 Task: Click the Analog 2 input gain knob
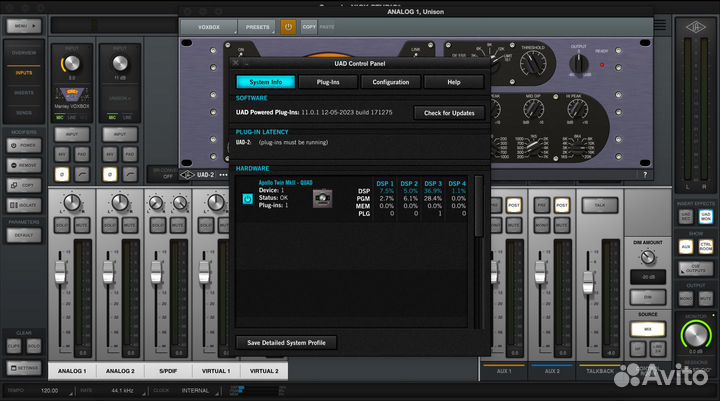click(120, 63)
